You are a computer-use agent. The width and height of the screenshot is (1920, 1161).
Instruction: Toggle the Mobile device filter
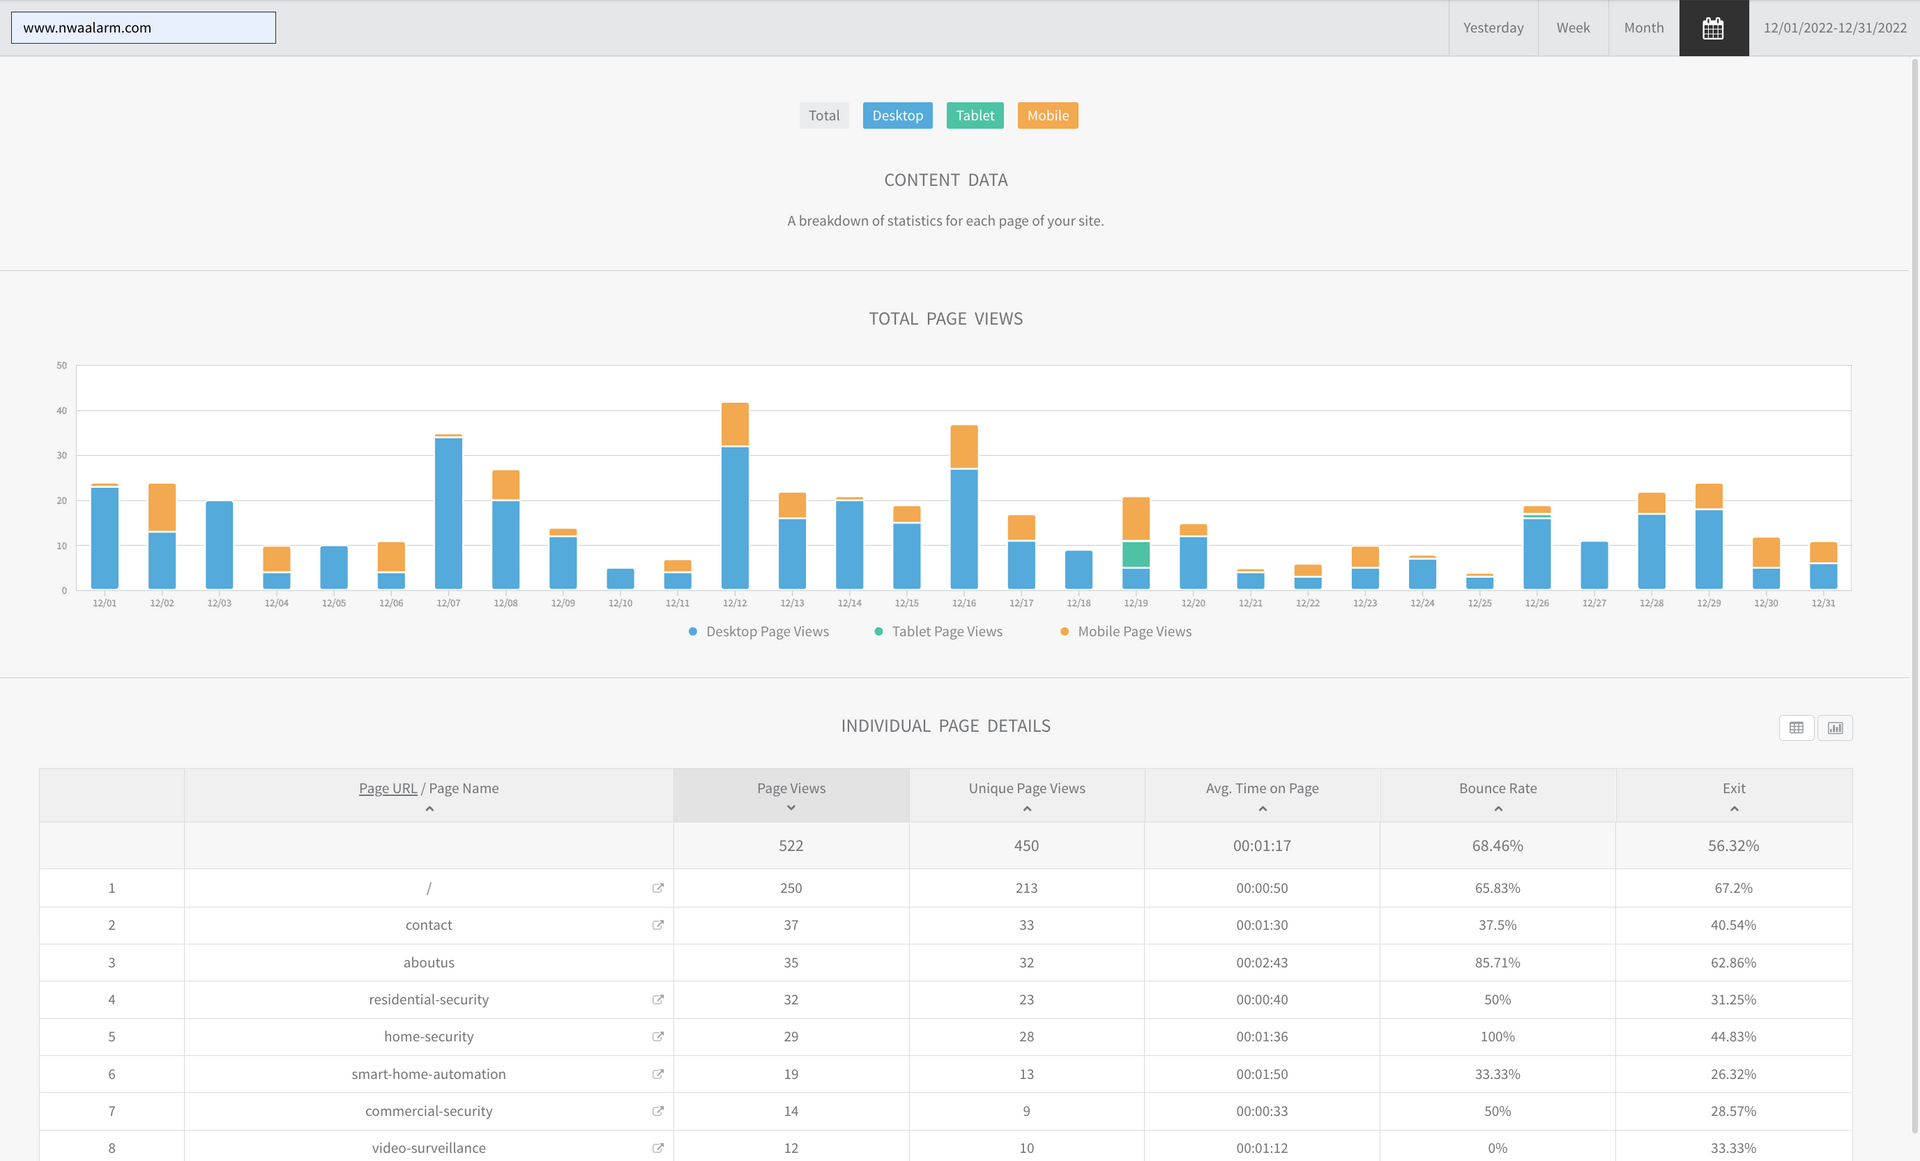pos(1047,116)
